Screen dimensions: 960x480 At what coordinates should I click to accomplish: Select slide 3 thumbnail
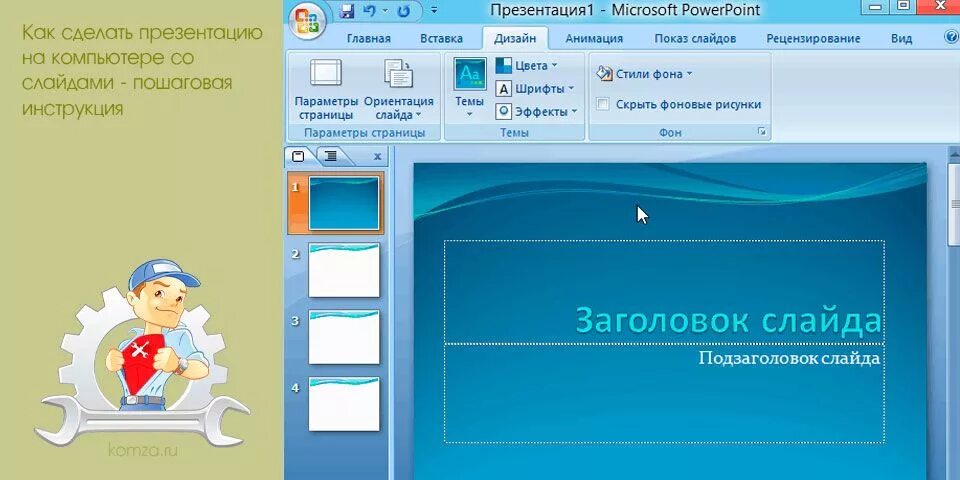coord(344,337)
